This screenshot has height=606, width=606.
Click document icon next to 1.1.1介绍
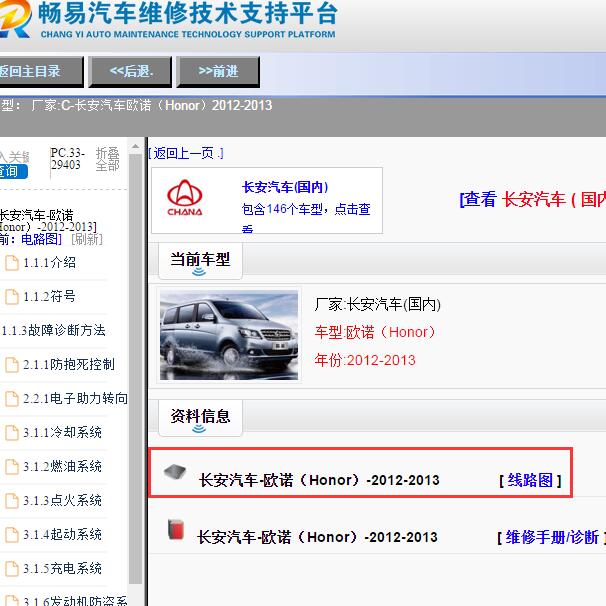[x=12, y=263]
